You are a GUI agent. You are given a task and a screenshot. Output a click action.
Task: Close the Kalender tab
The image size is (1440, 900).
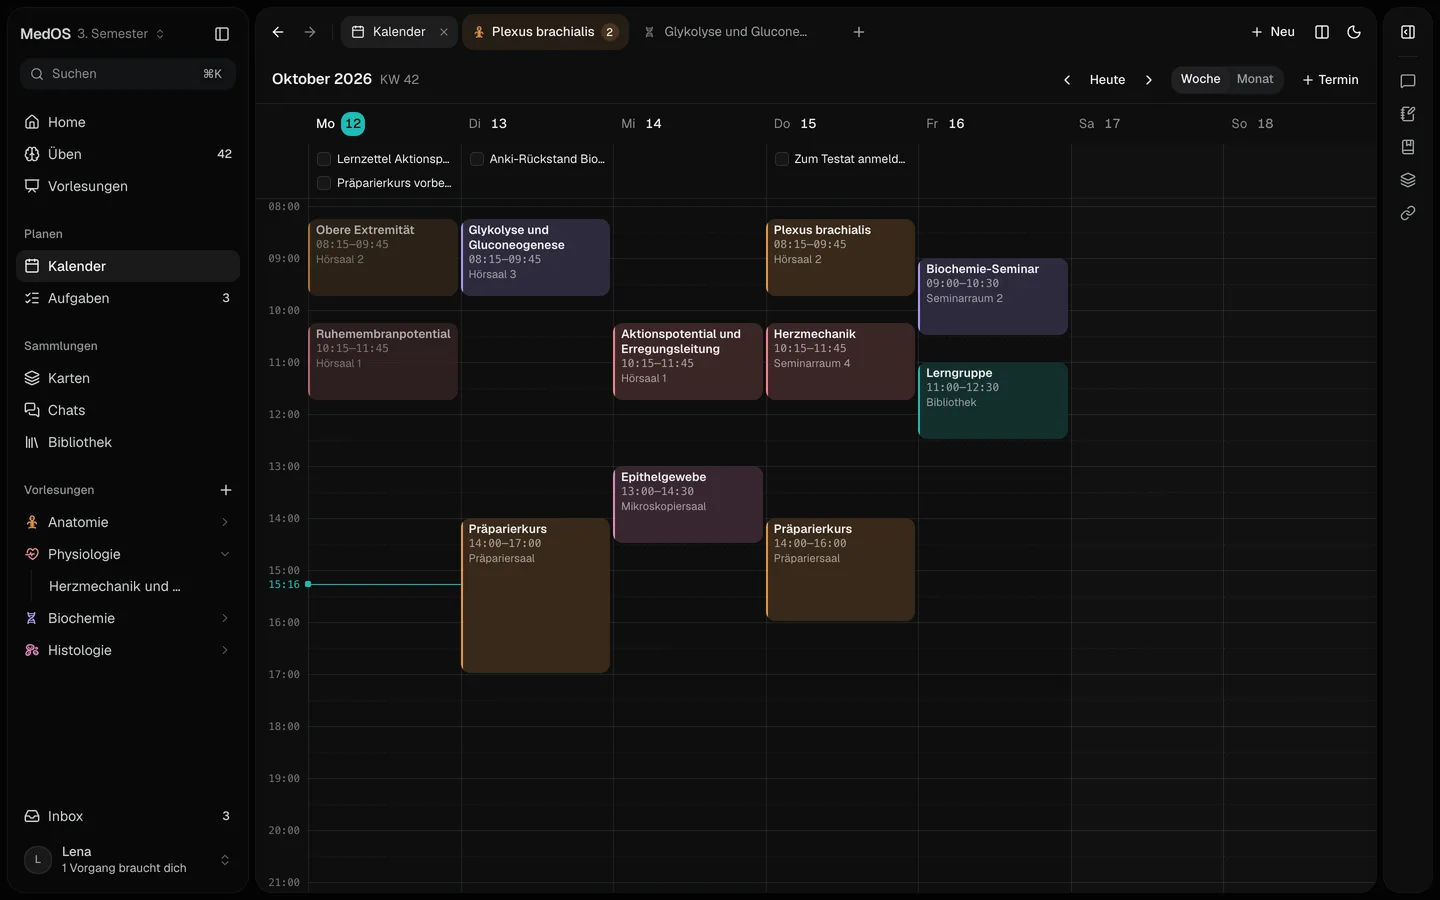(444, 32)
